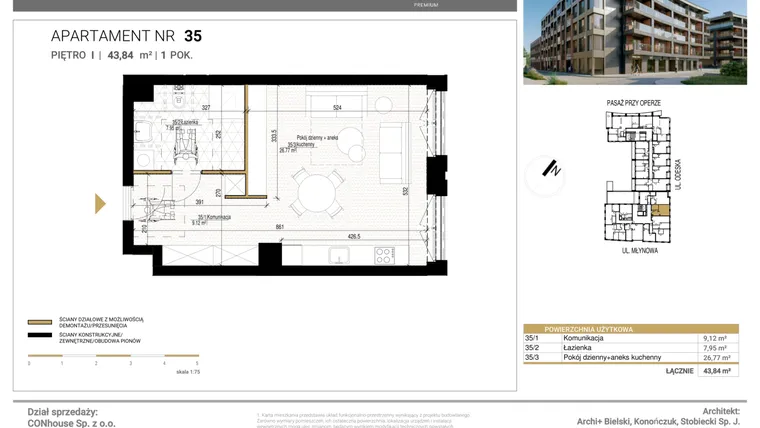Click the '9,12 m²' table value
Screen dimensions: 760x428
[715, 339]
